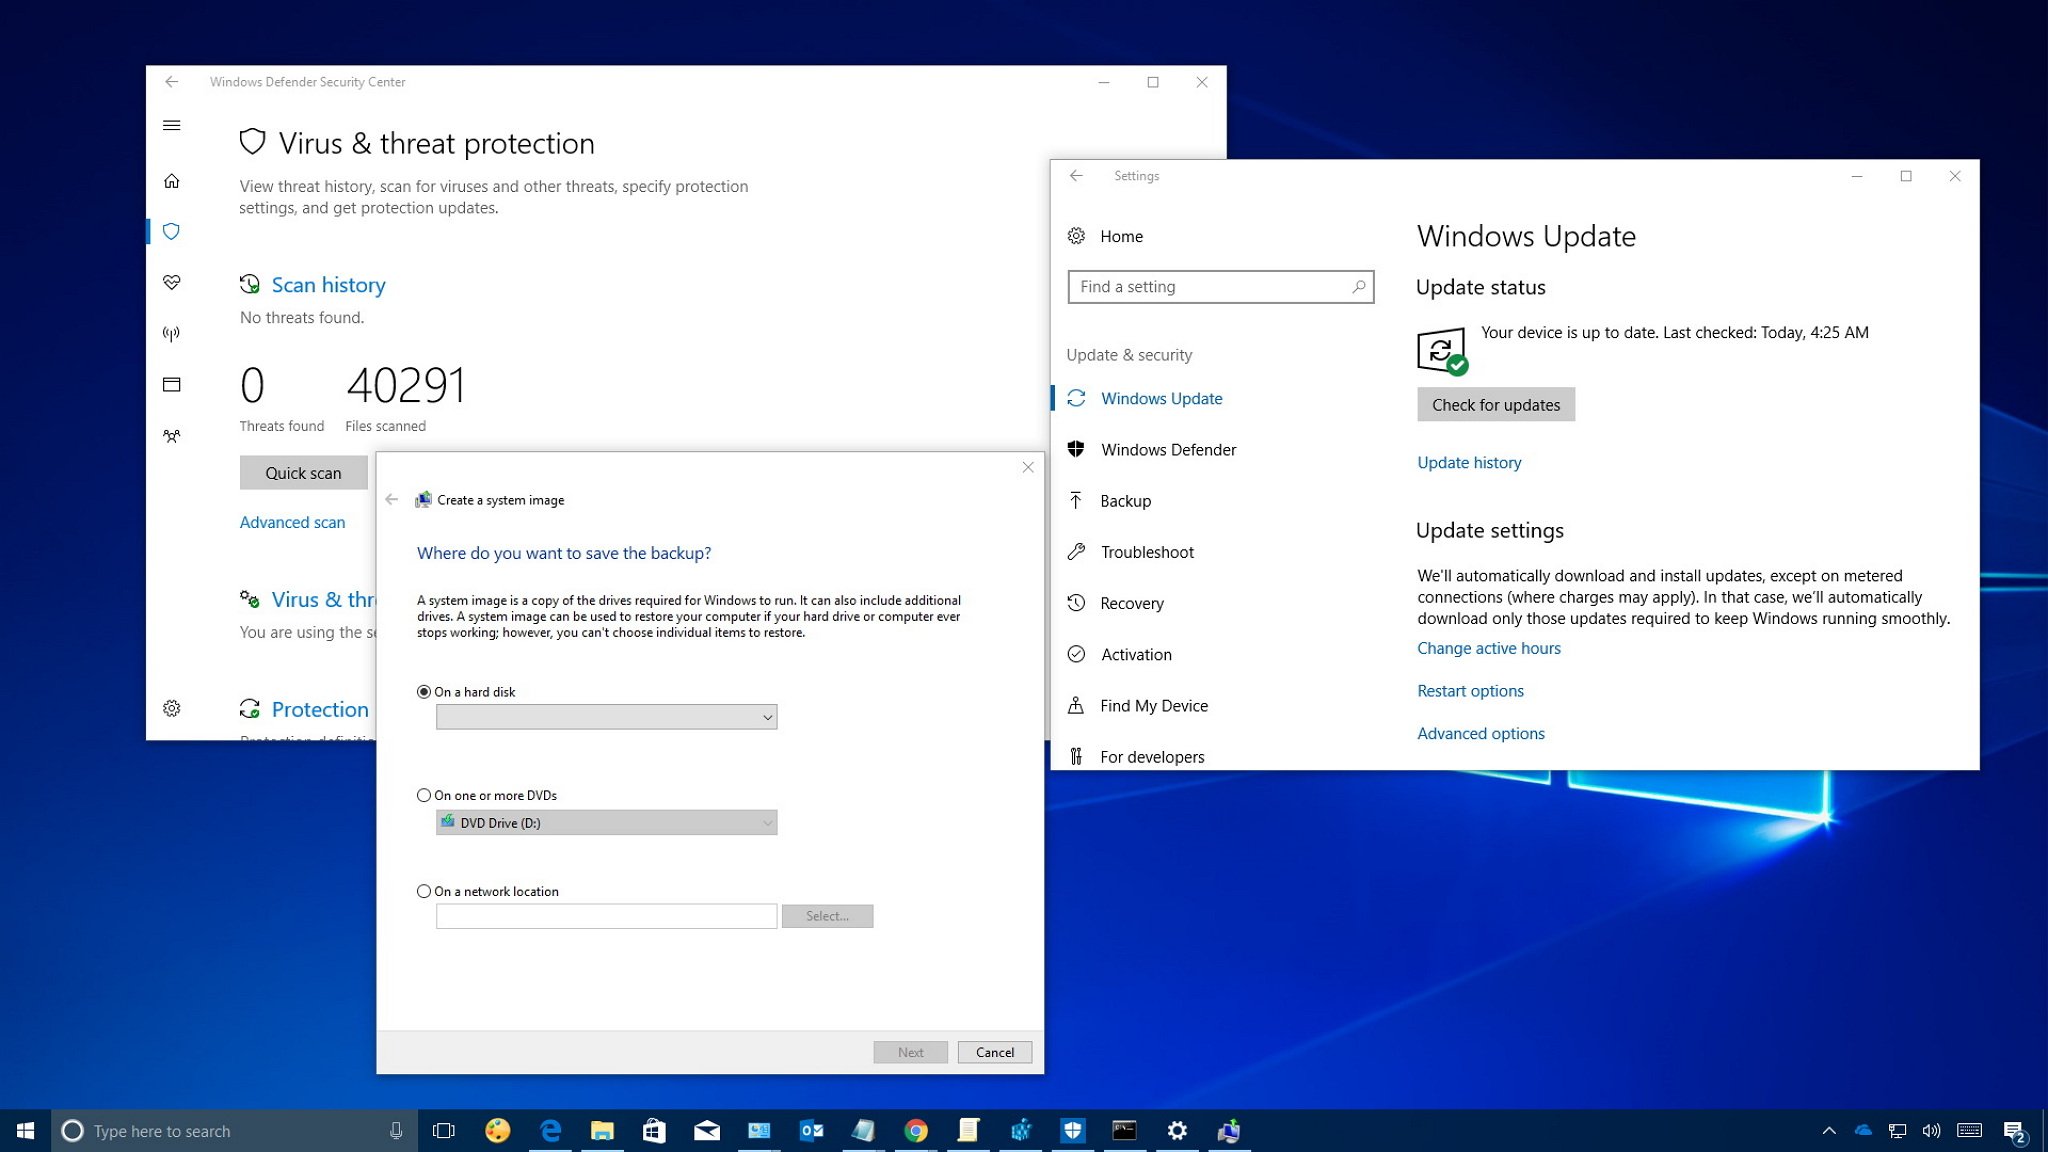Click the Network protection icon in sidebar
The image size is (2048, 1152).
coord(172,332)
